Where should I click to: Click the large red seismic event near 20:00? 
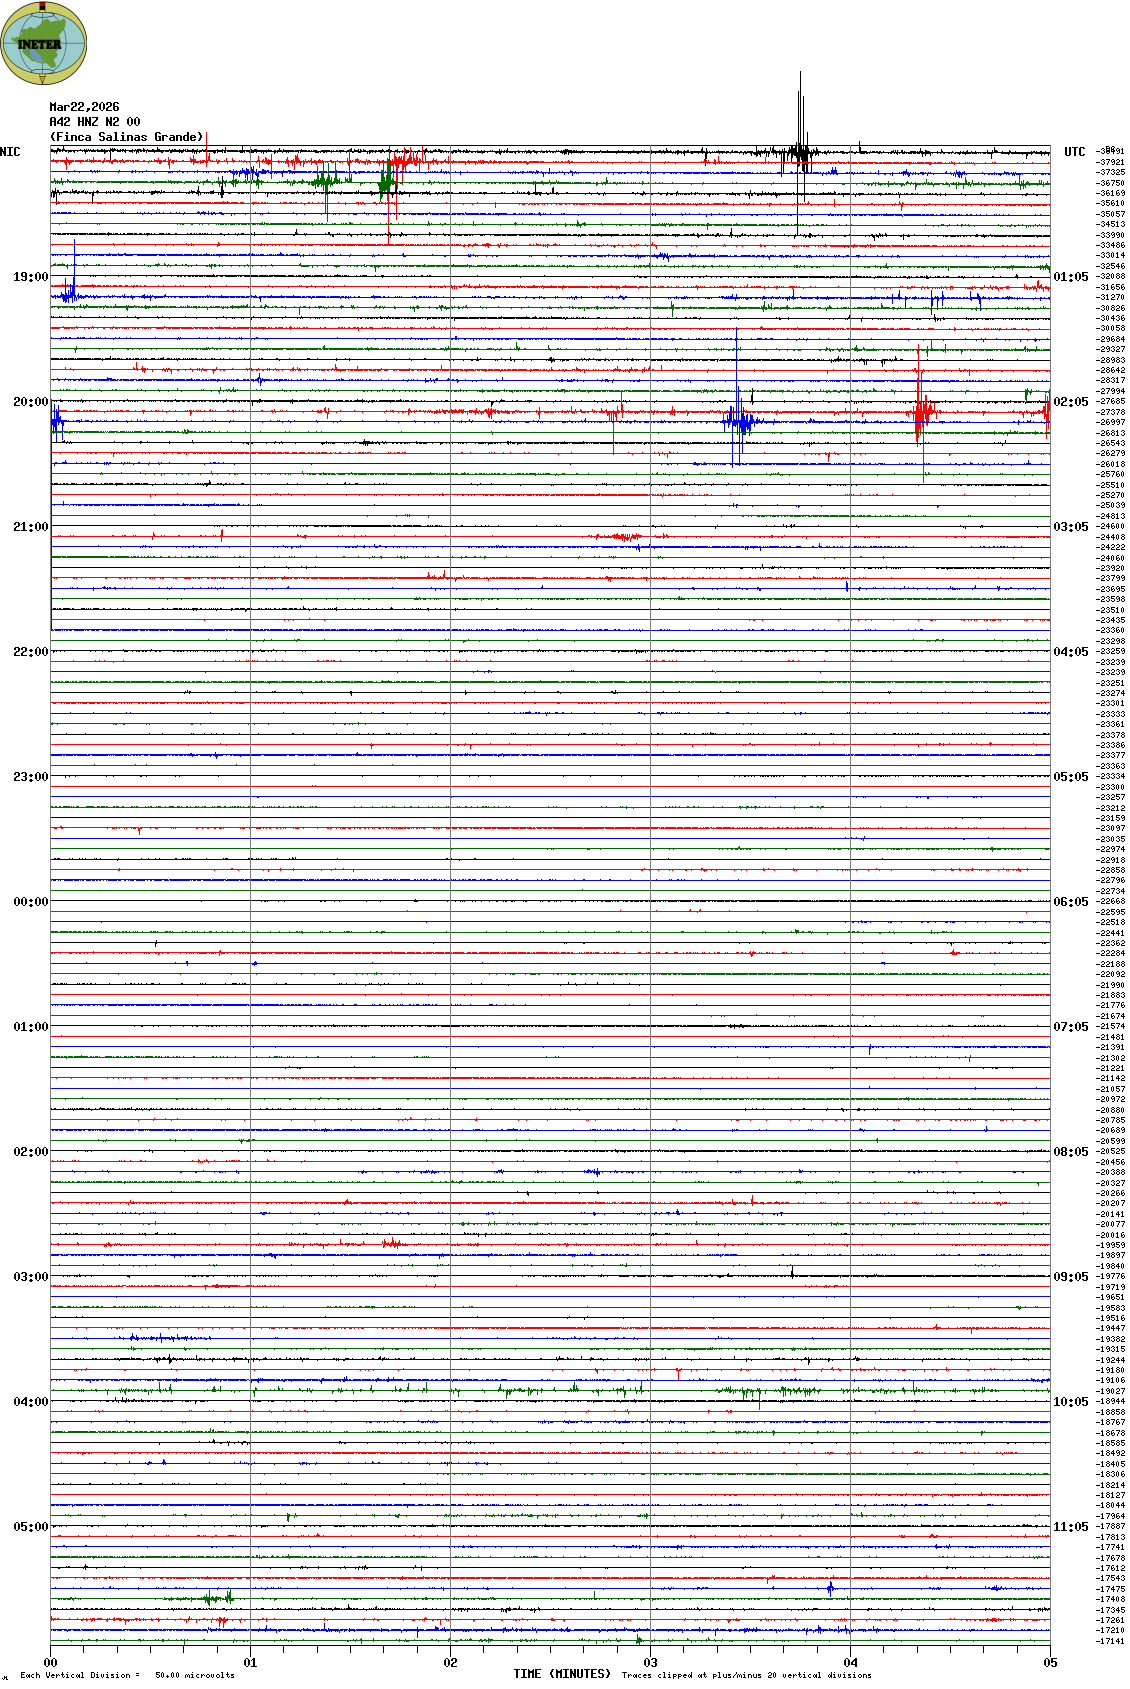point(920,408)
